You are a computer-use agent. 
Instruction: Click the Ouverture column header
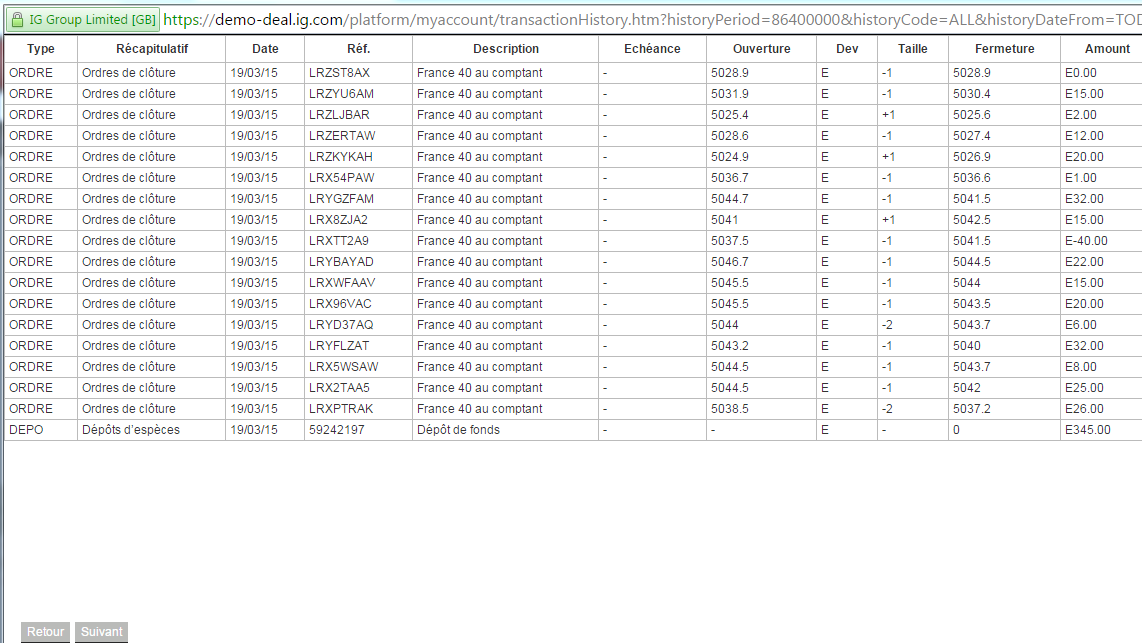click(x=761, y=49)
